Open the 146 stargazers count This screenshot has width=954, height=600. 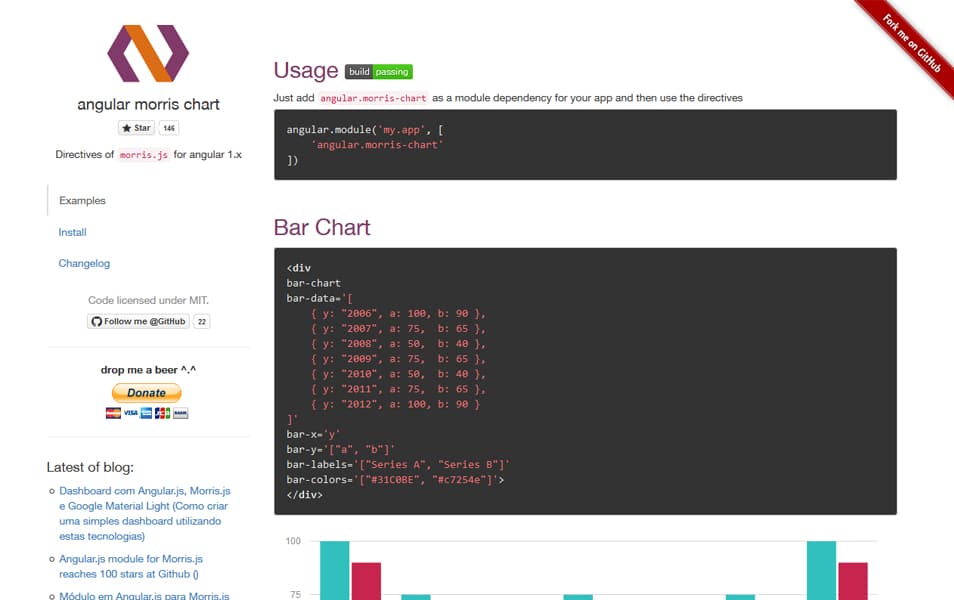point(169,128)
